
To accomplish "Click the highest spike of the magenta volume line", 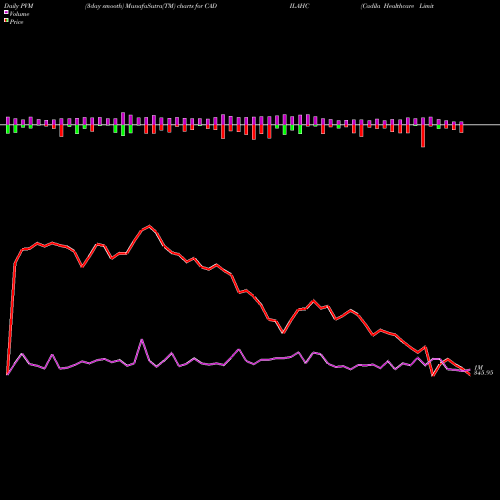I will [142, 340].
